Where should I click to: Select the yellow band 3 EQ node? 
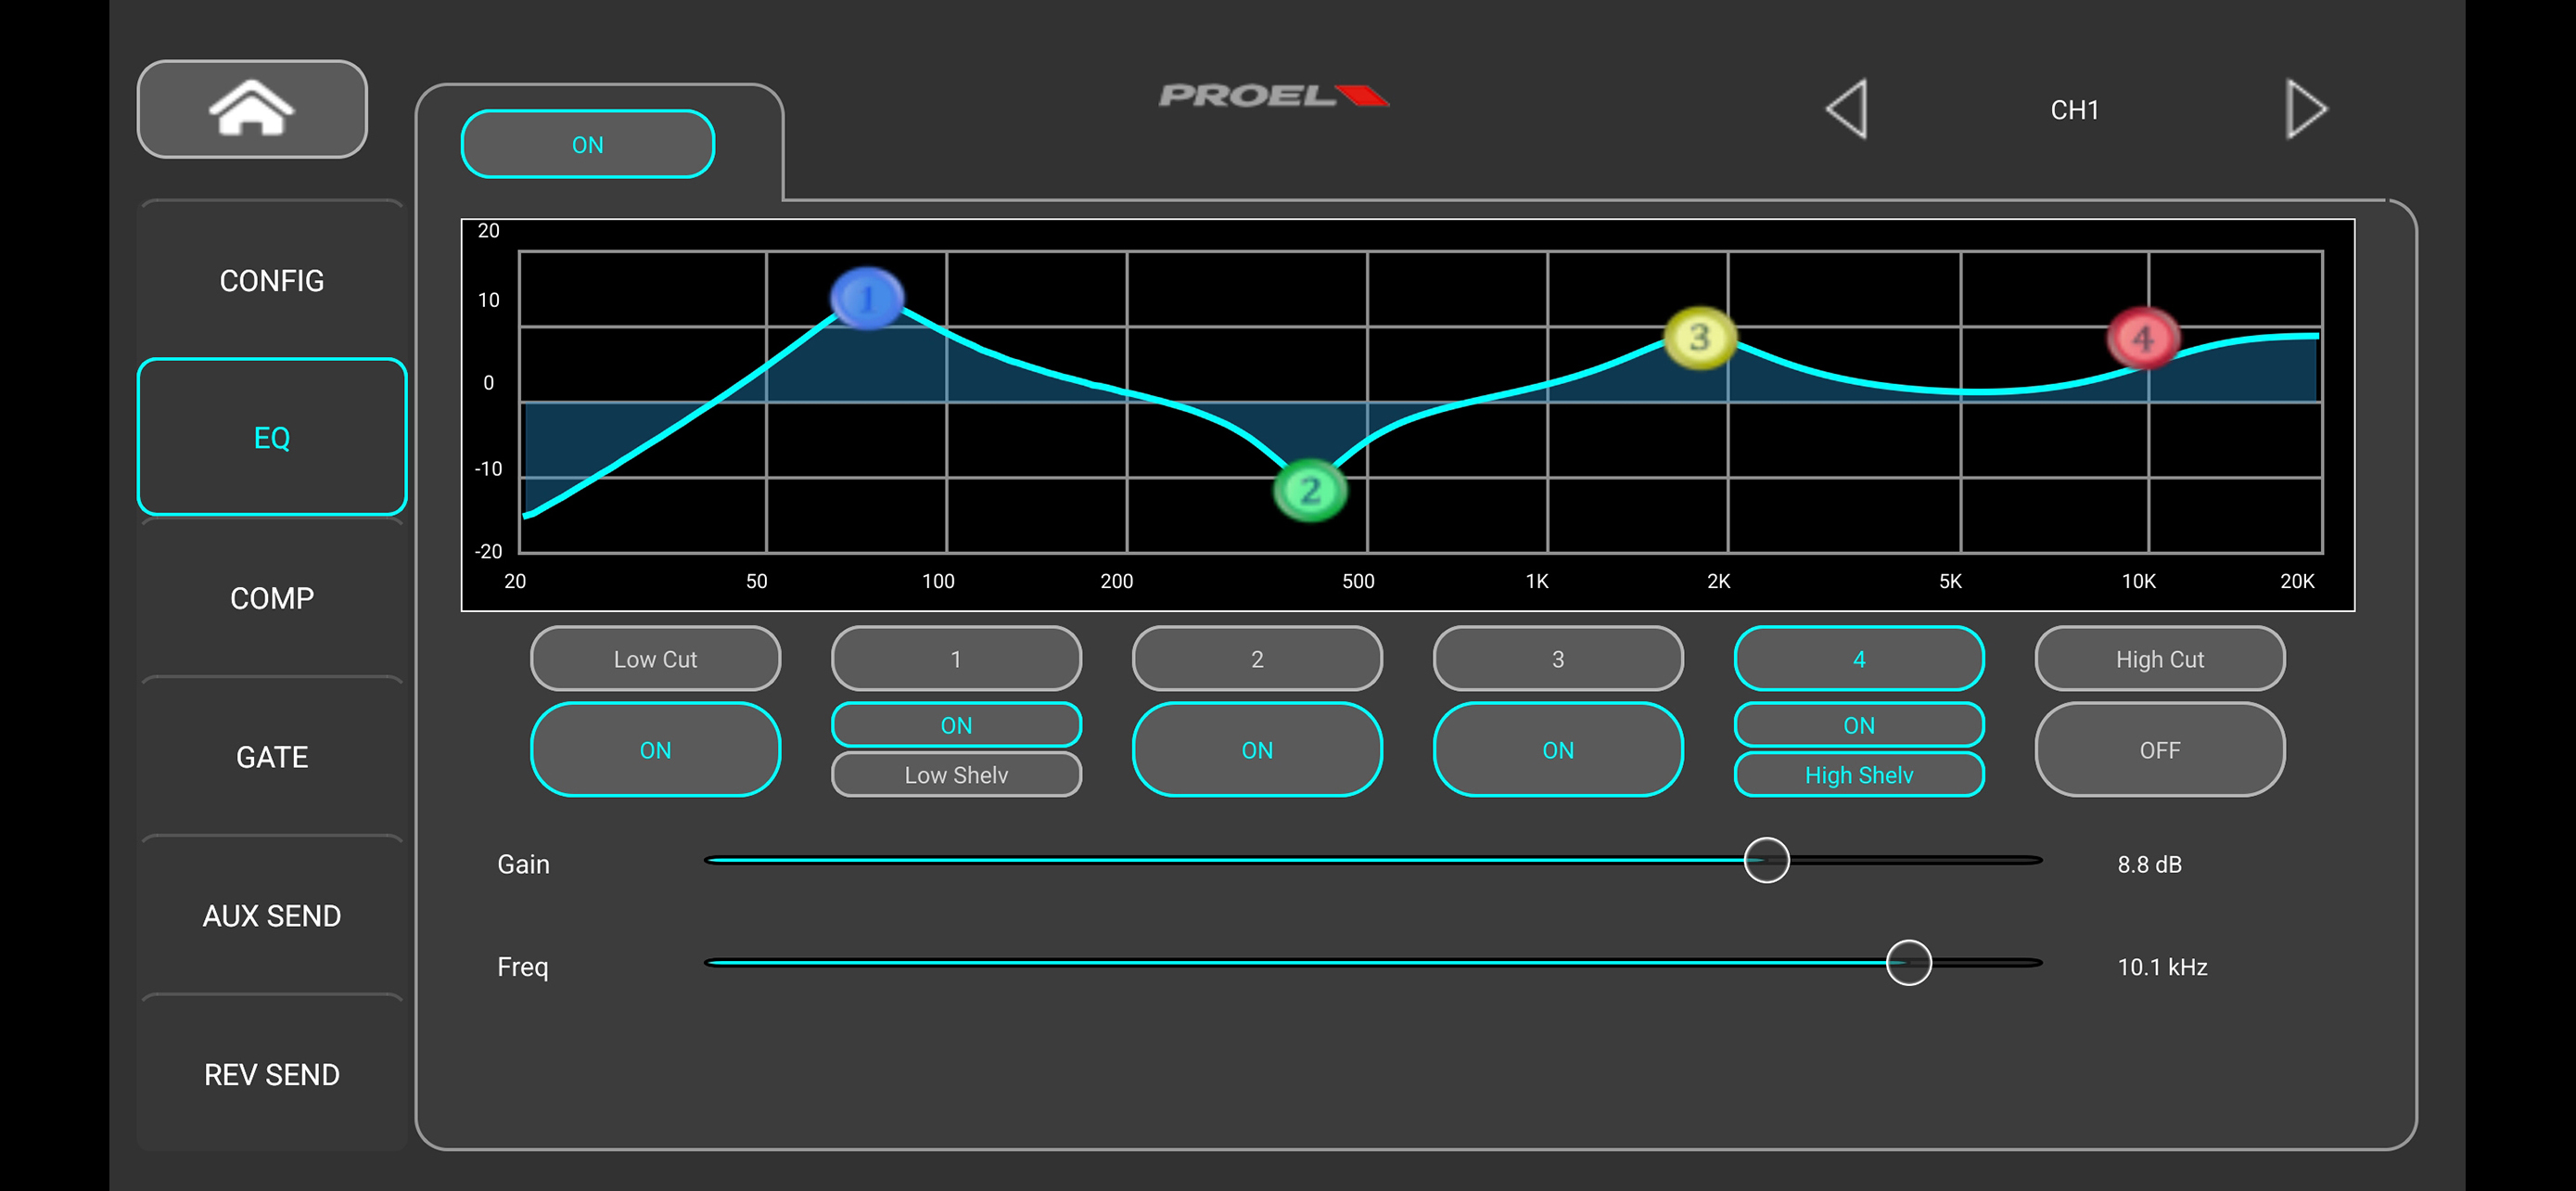pos(1699,338)
